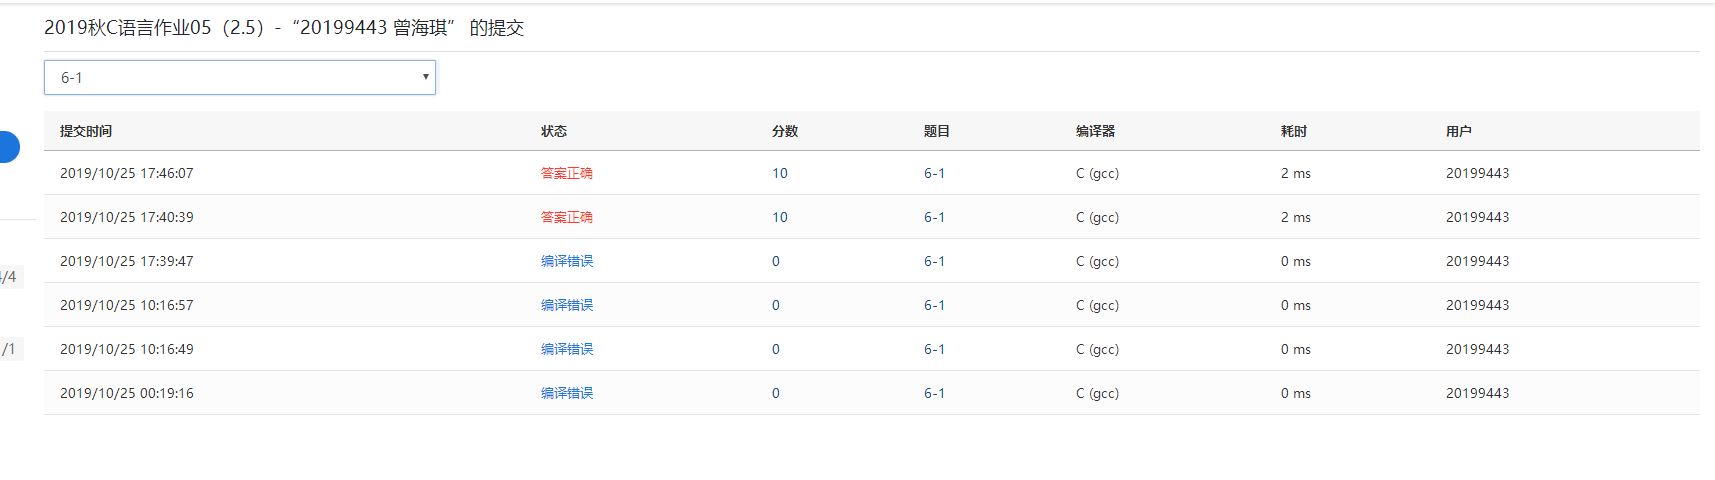View 编译错误 details for 17:39:47 submission
The height and width of the screenshot is (480, 1715).
[x=566, y=261]
